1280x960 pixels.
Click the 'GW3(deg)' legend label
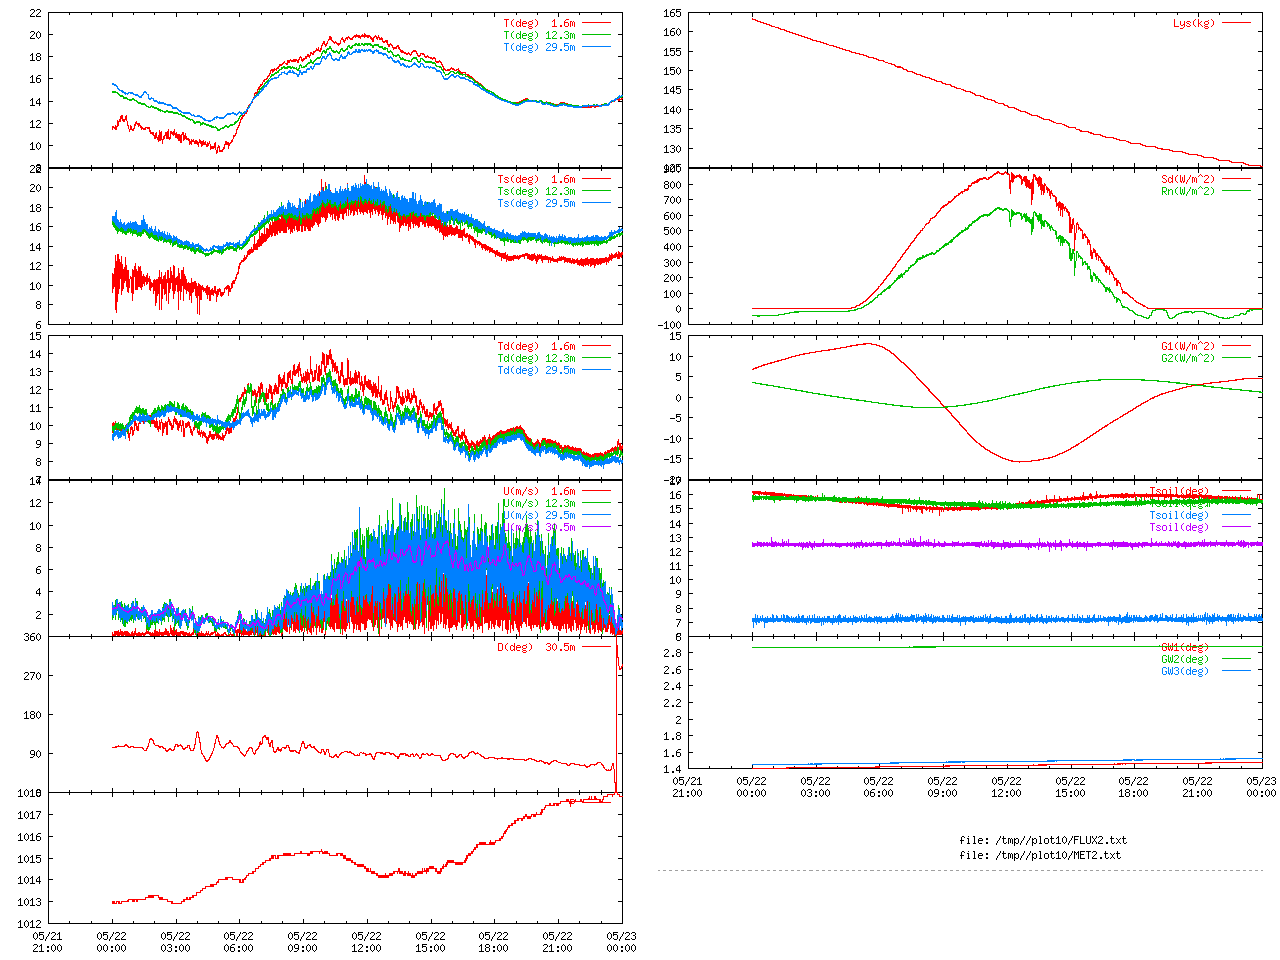tap(1185, 672)
